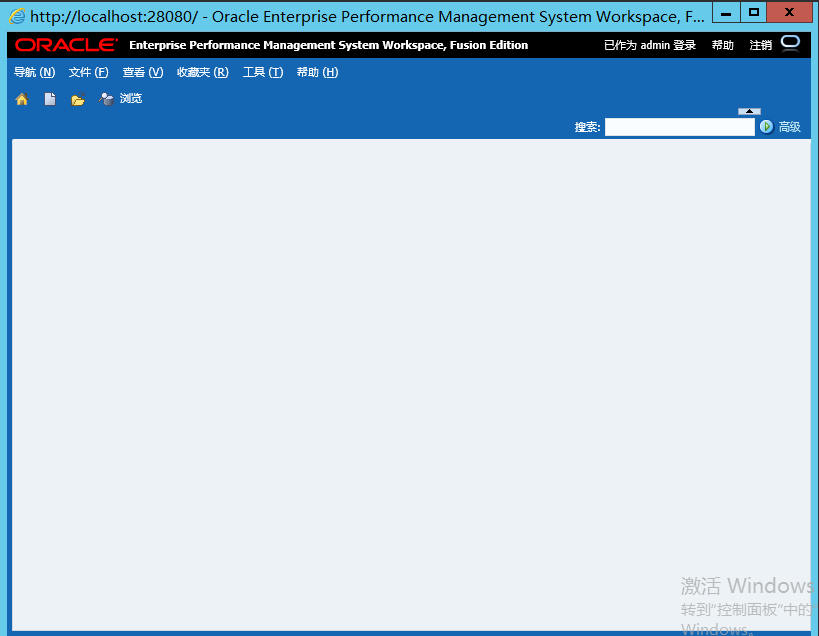Open the 工具 (T) menu
The width and height of the screenshot is (819, 636).
tap(263, 72)
